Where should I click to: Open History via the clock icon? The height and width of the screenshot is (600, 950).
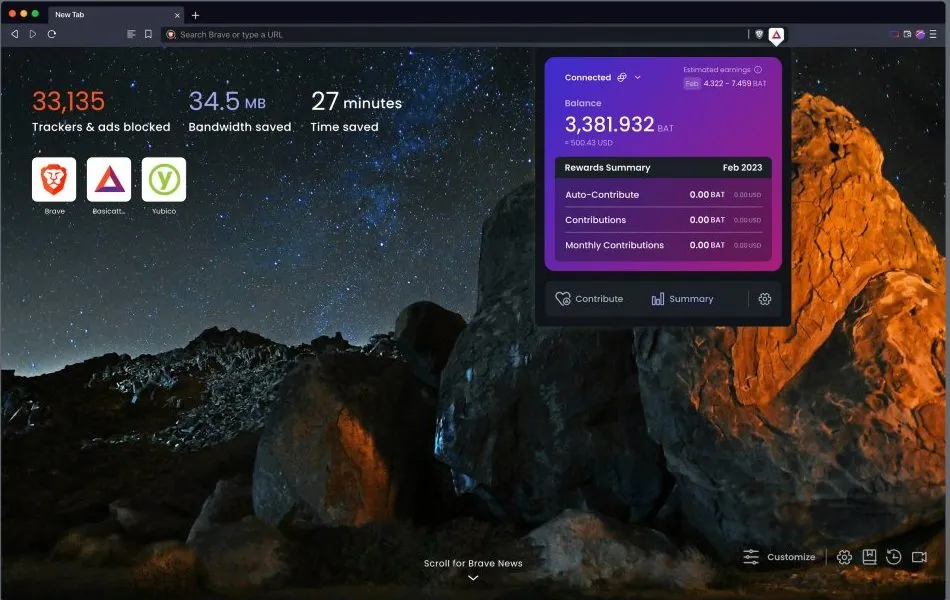(894, 557)
